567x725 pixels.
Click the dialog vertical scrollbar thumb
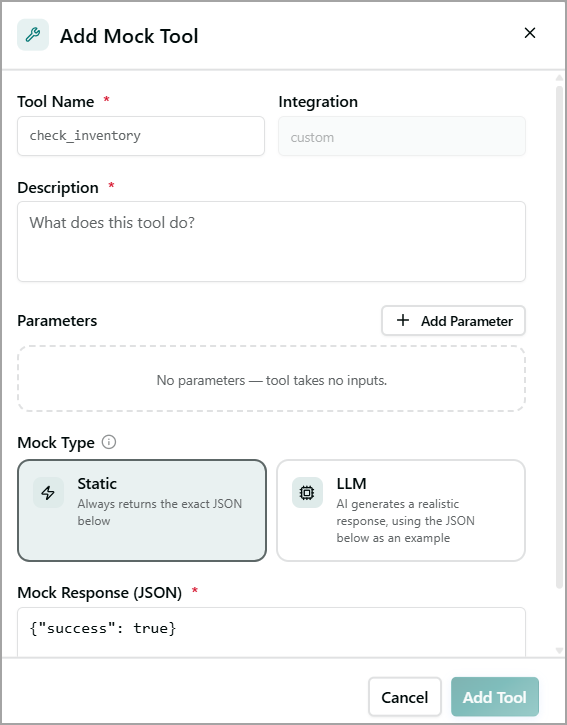coord(559,338)
